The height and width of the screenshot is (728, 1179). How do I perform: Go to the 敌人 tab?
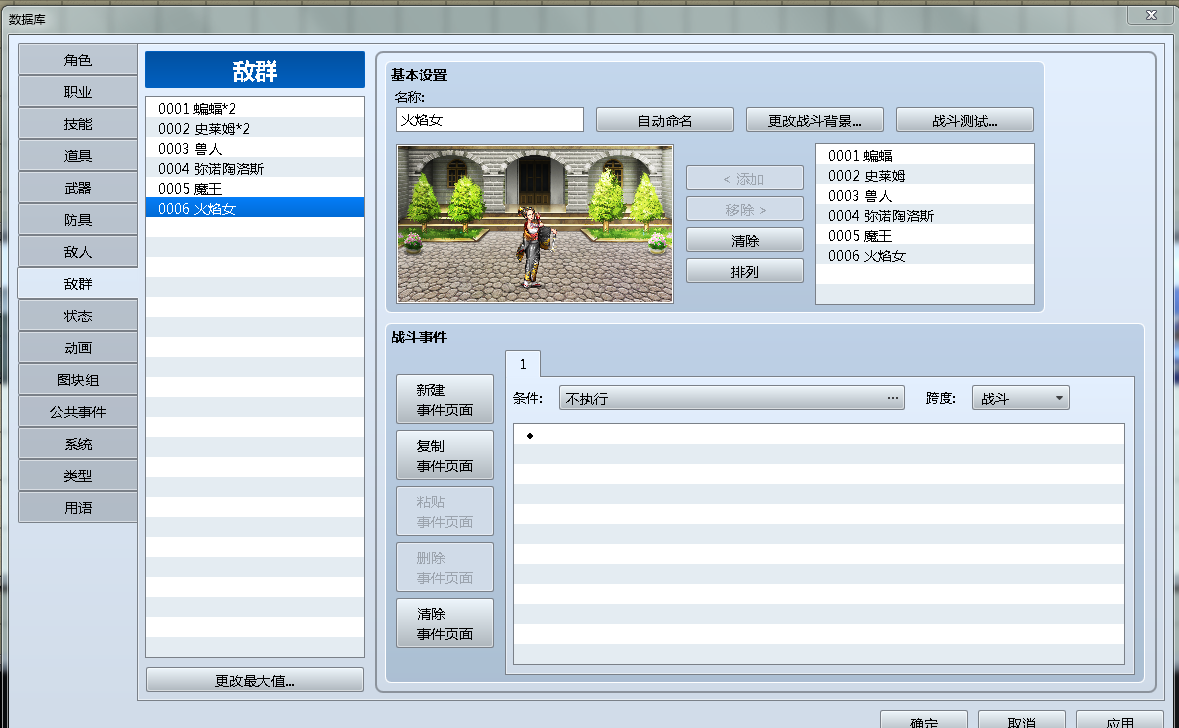coord(77,251)
